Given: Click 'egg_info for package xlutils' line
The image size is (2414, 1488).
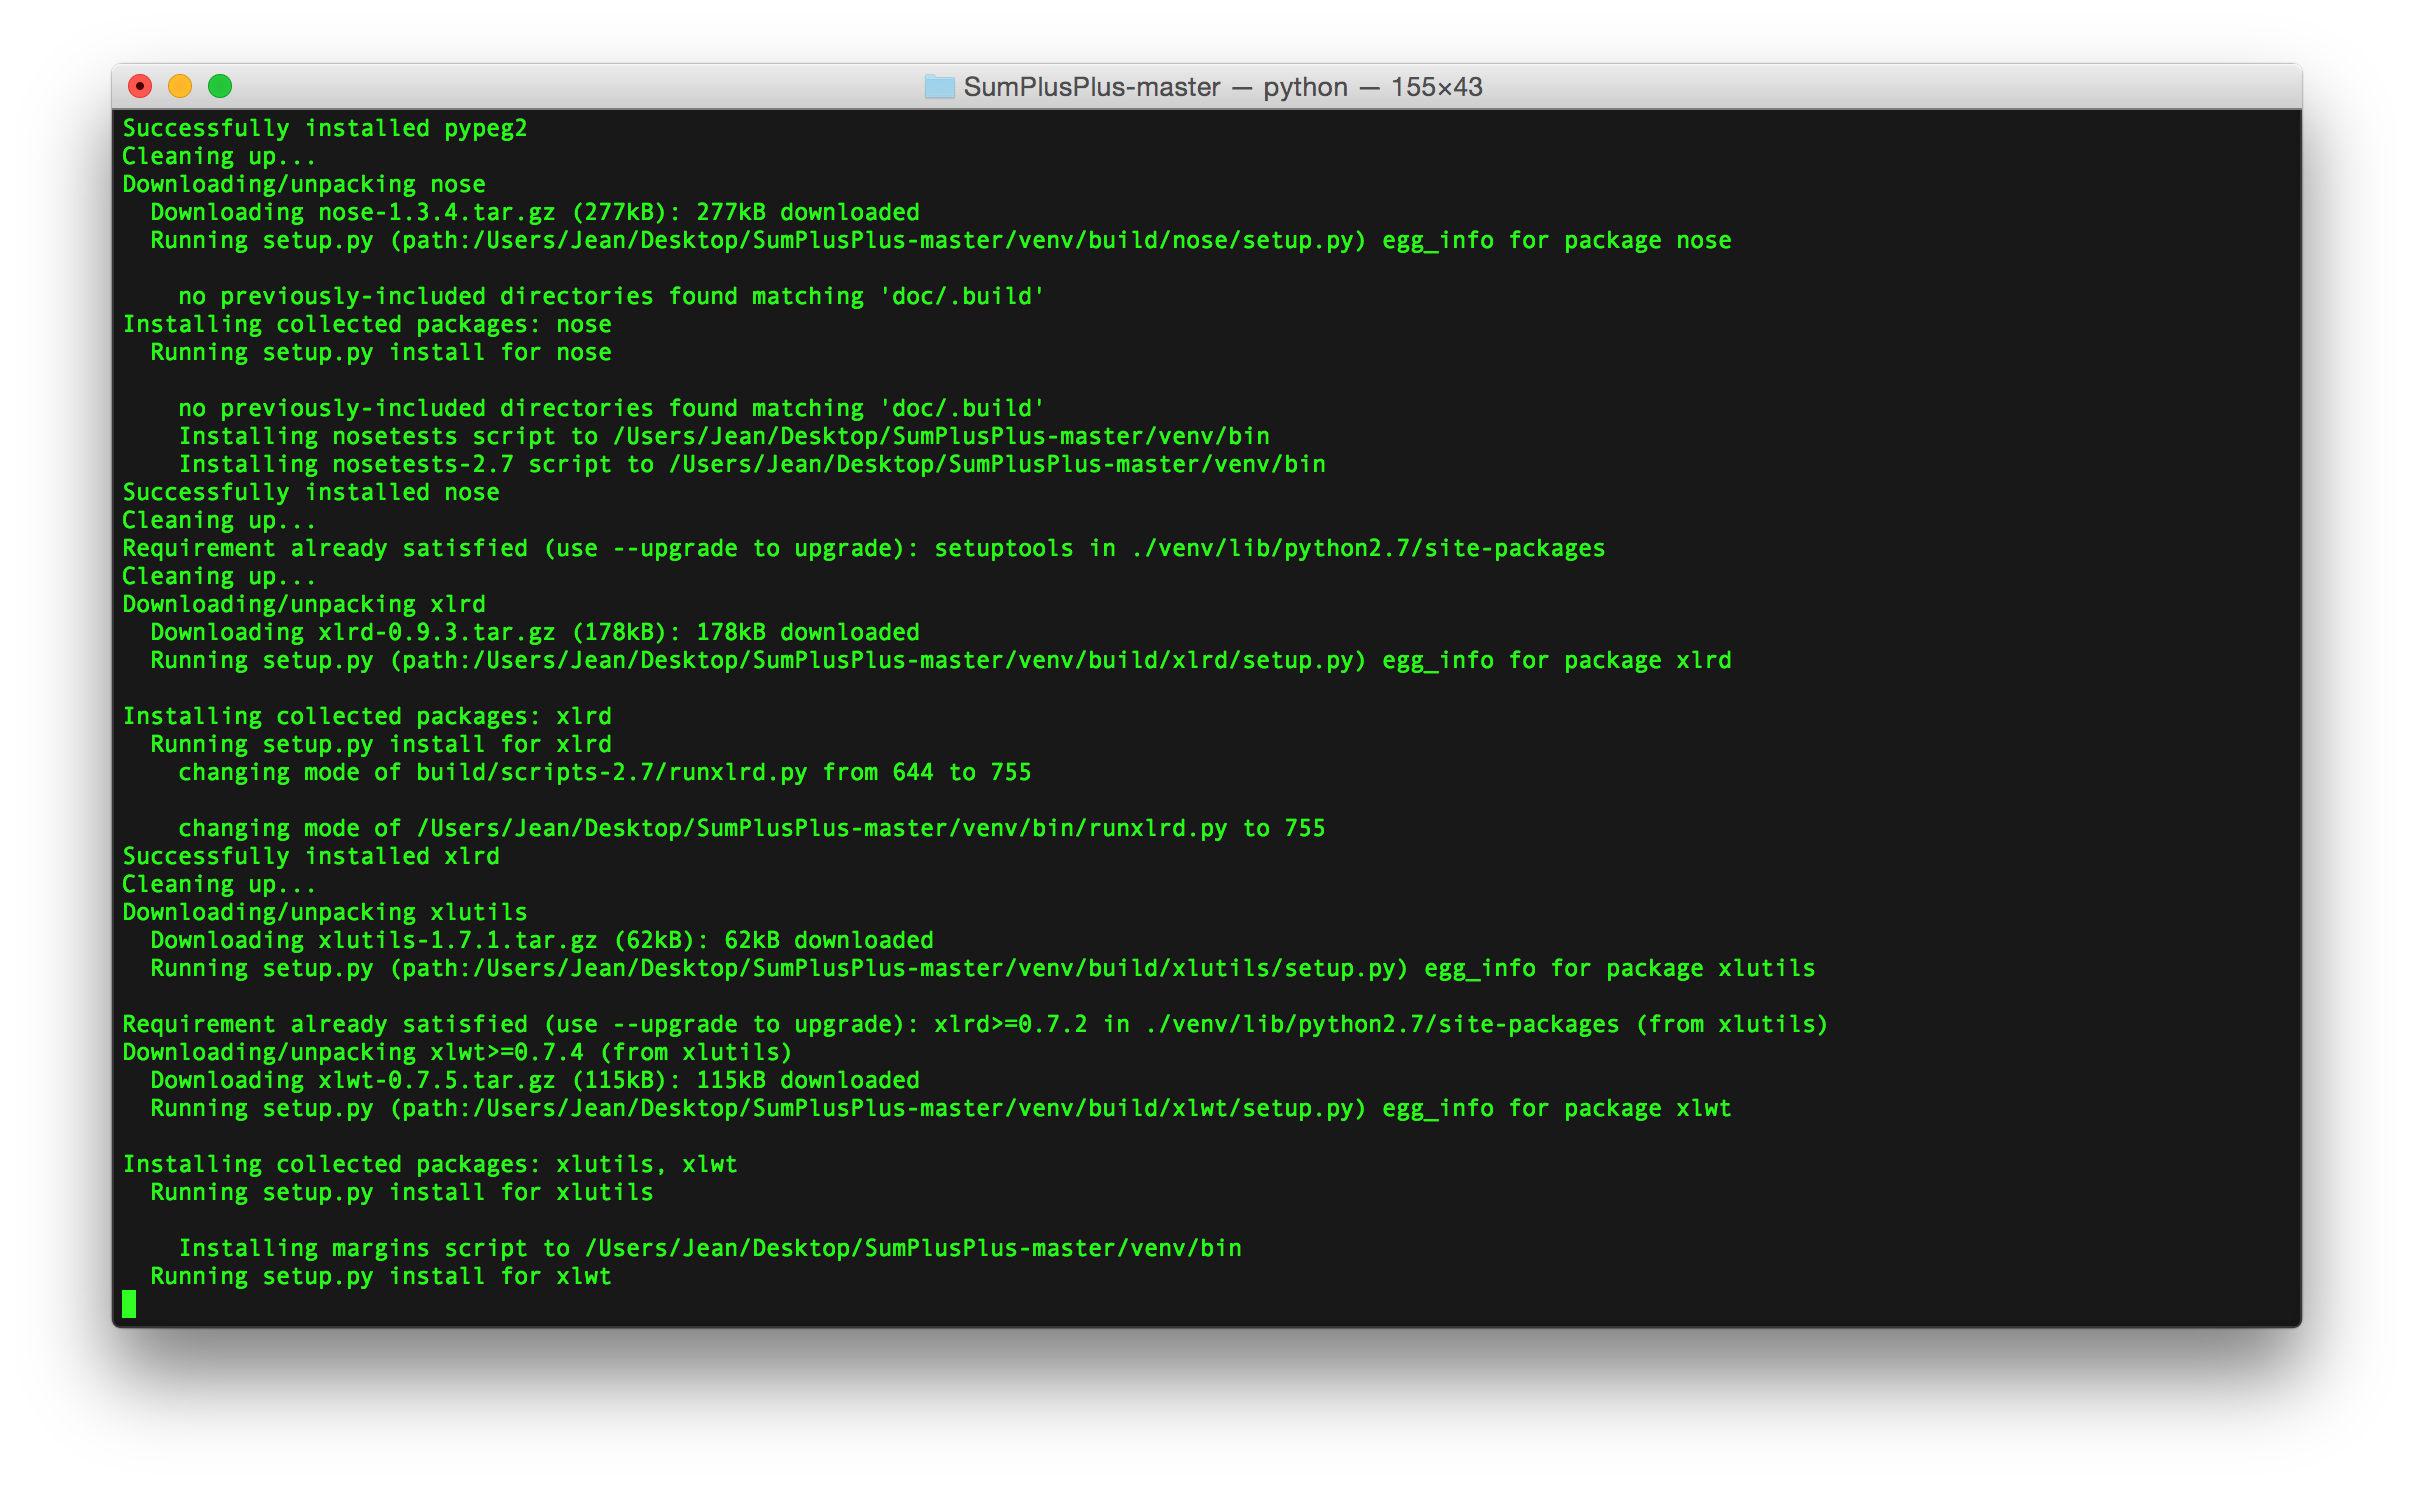Looking at the screenshot, I should point(983,968).
